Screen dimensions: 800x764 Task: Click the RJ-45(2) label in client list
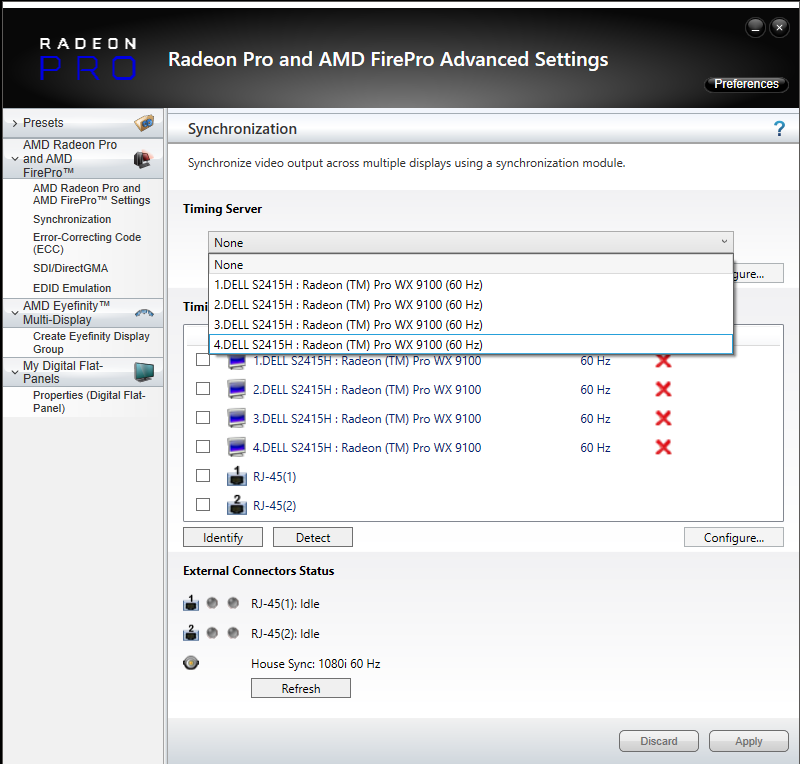(274, 506)
